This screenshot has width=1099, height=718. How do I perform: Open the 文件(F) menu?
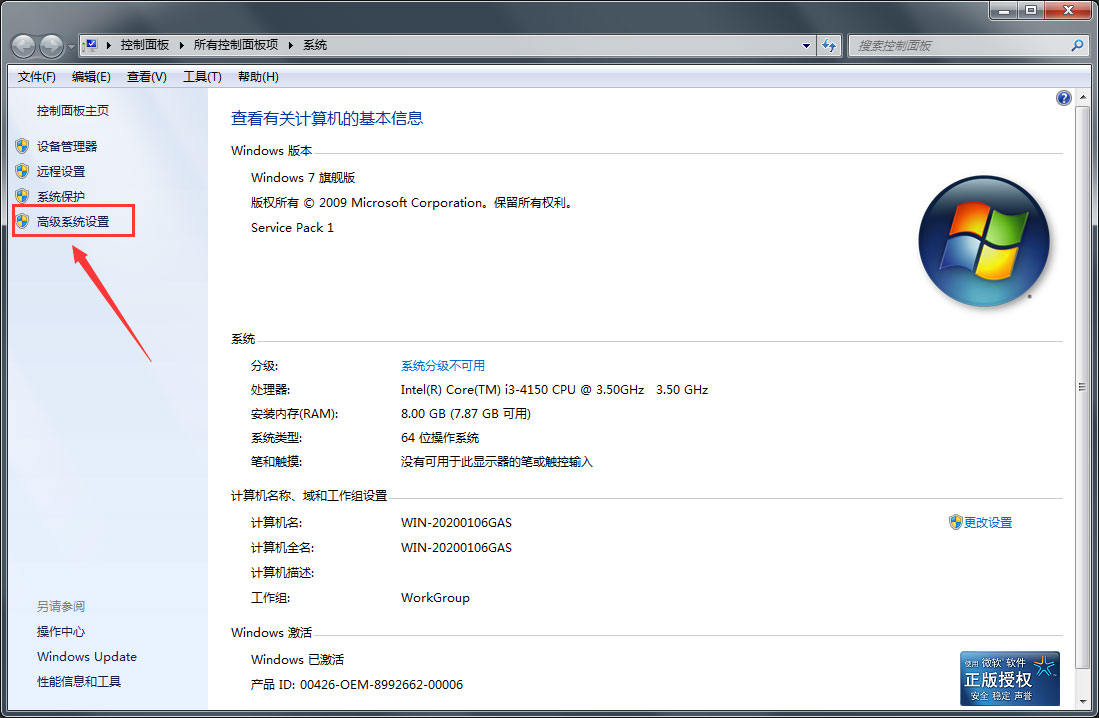[x=36, y=76]
